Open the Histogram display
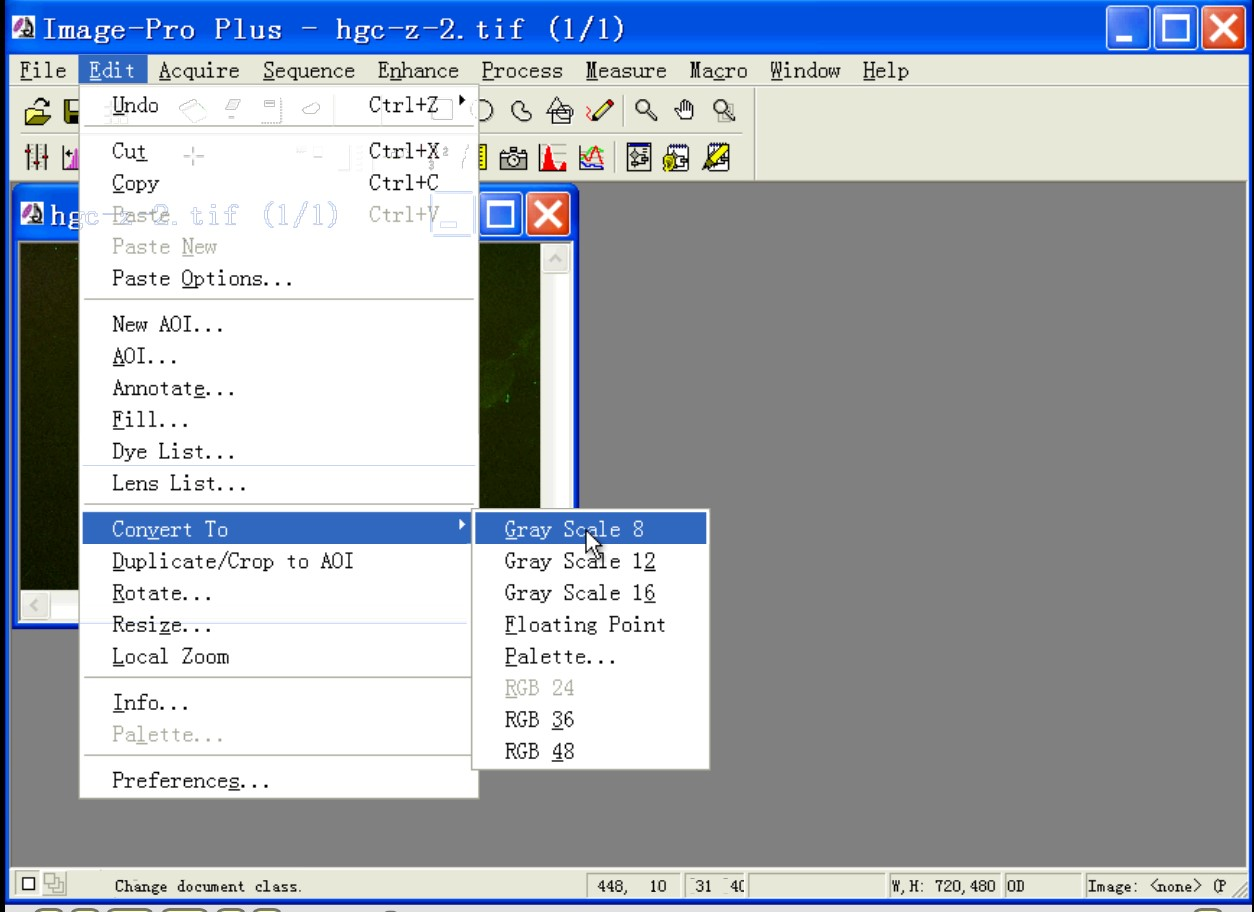Viewport: 1254px width, 912px height. click(552, 159)
